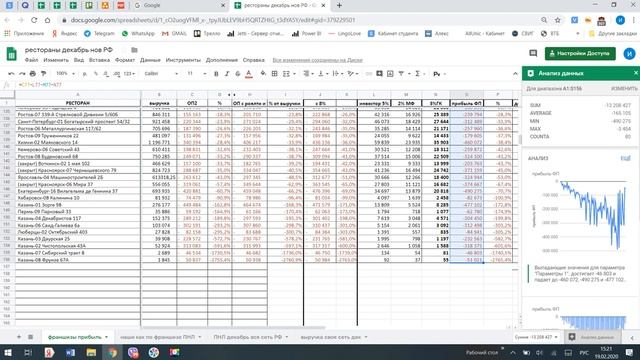Close the Анализ данных panel
The width and height of the screenshot is (640, 360).
pyautogui.click(x=636, y=73)
